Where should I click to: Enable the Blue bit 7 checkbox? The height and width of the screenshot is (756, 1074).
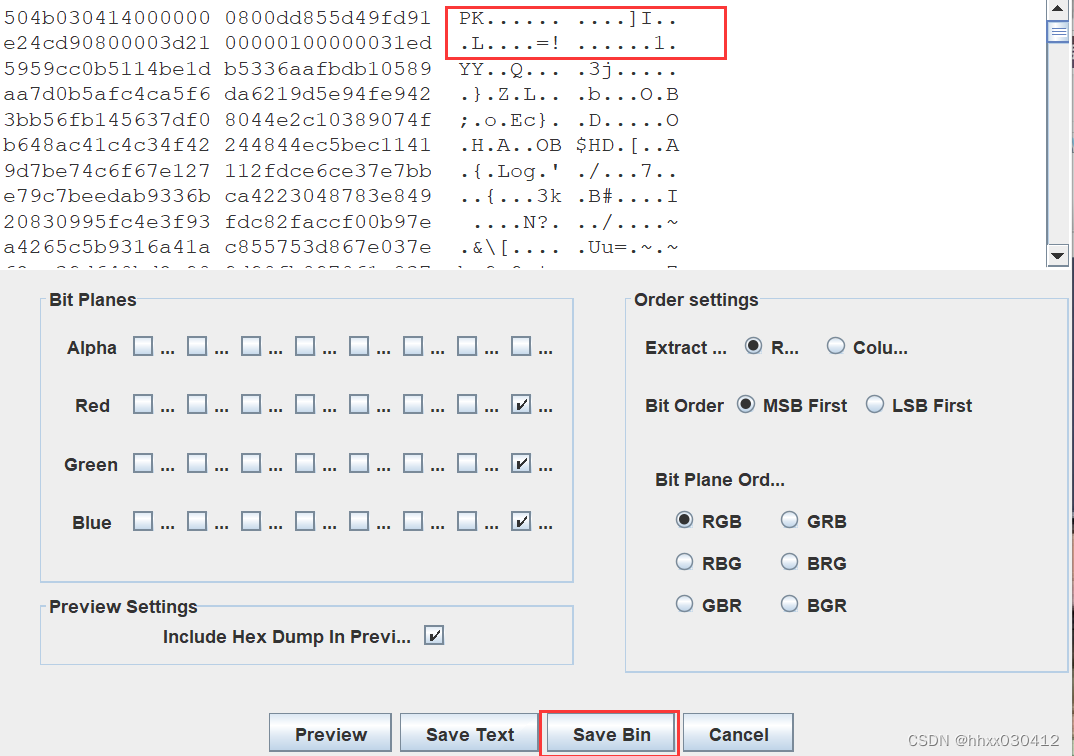143,522
